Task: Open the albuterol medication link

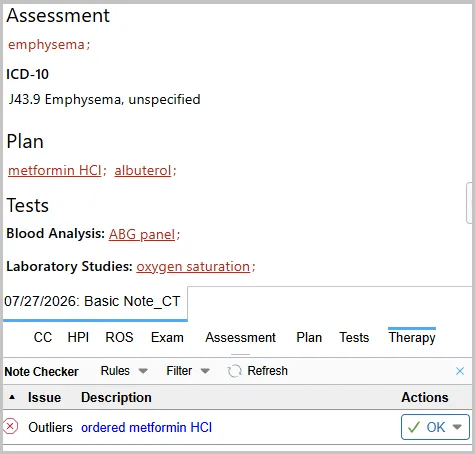Action: 143,171
